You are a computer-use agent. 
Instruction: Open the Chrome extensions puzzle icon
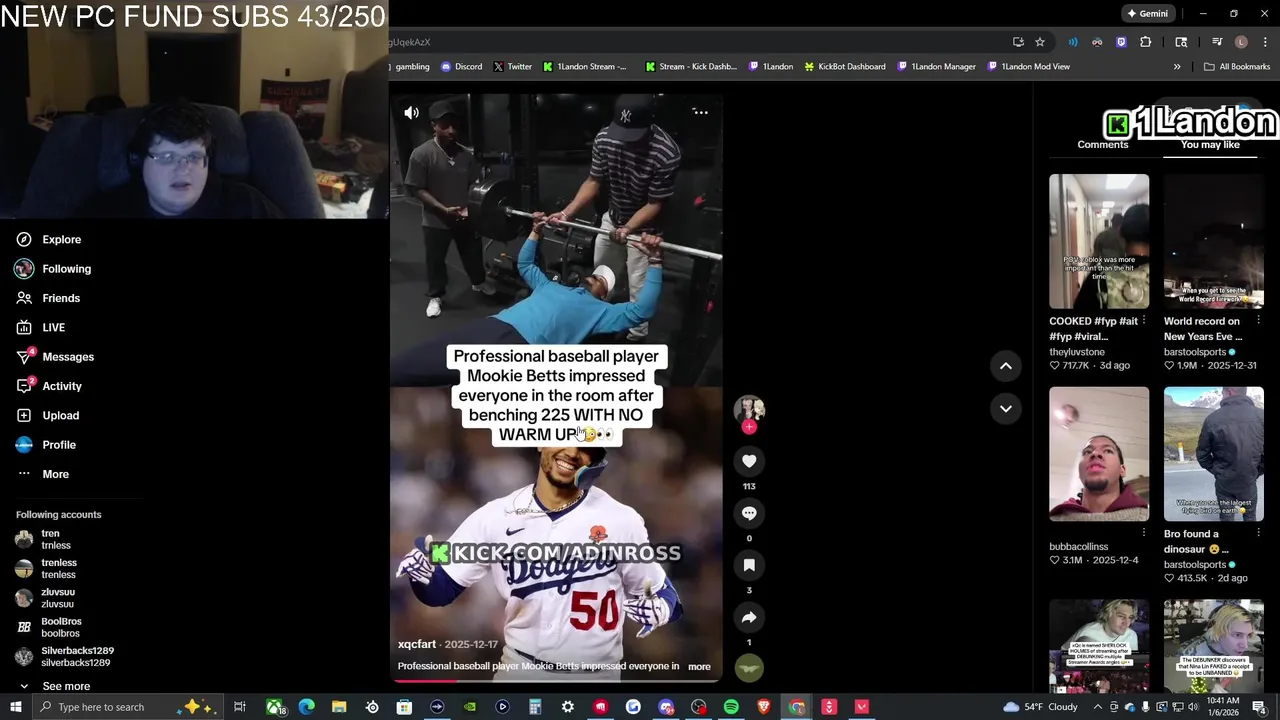click(1145, 42)
